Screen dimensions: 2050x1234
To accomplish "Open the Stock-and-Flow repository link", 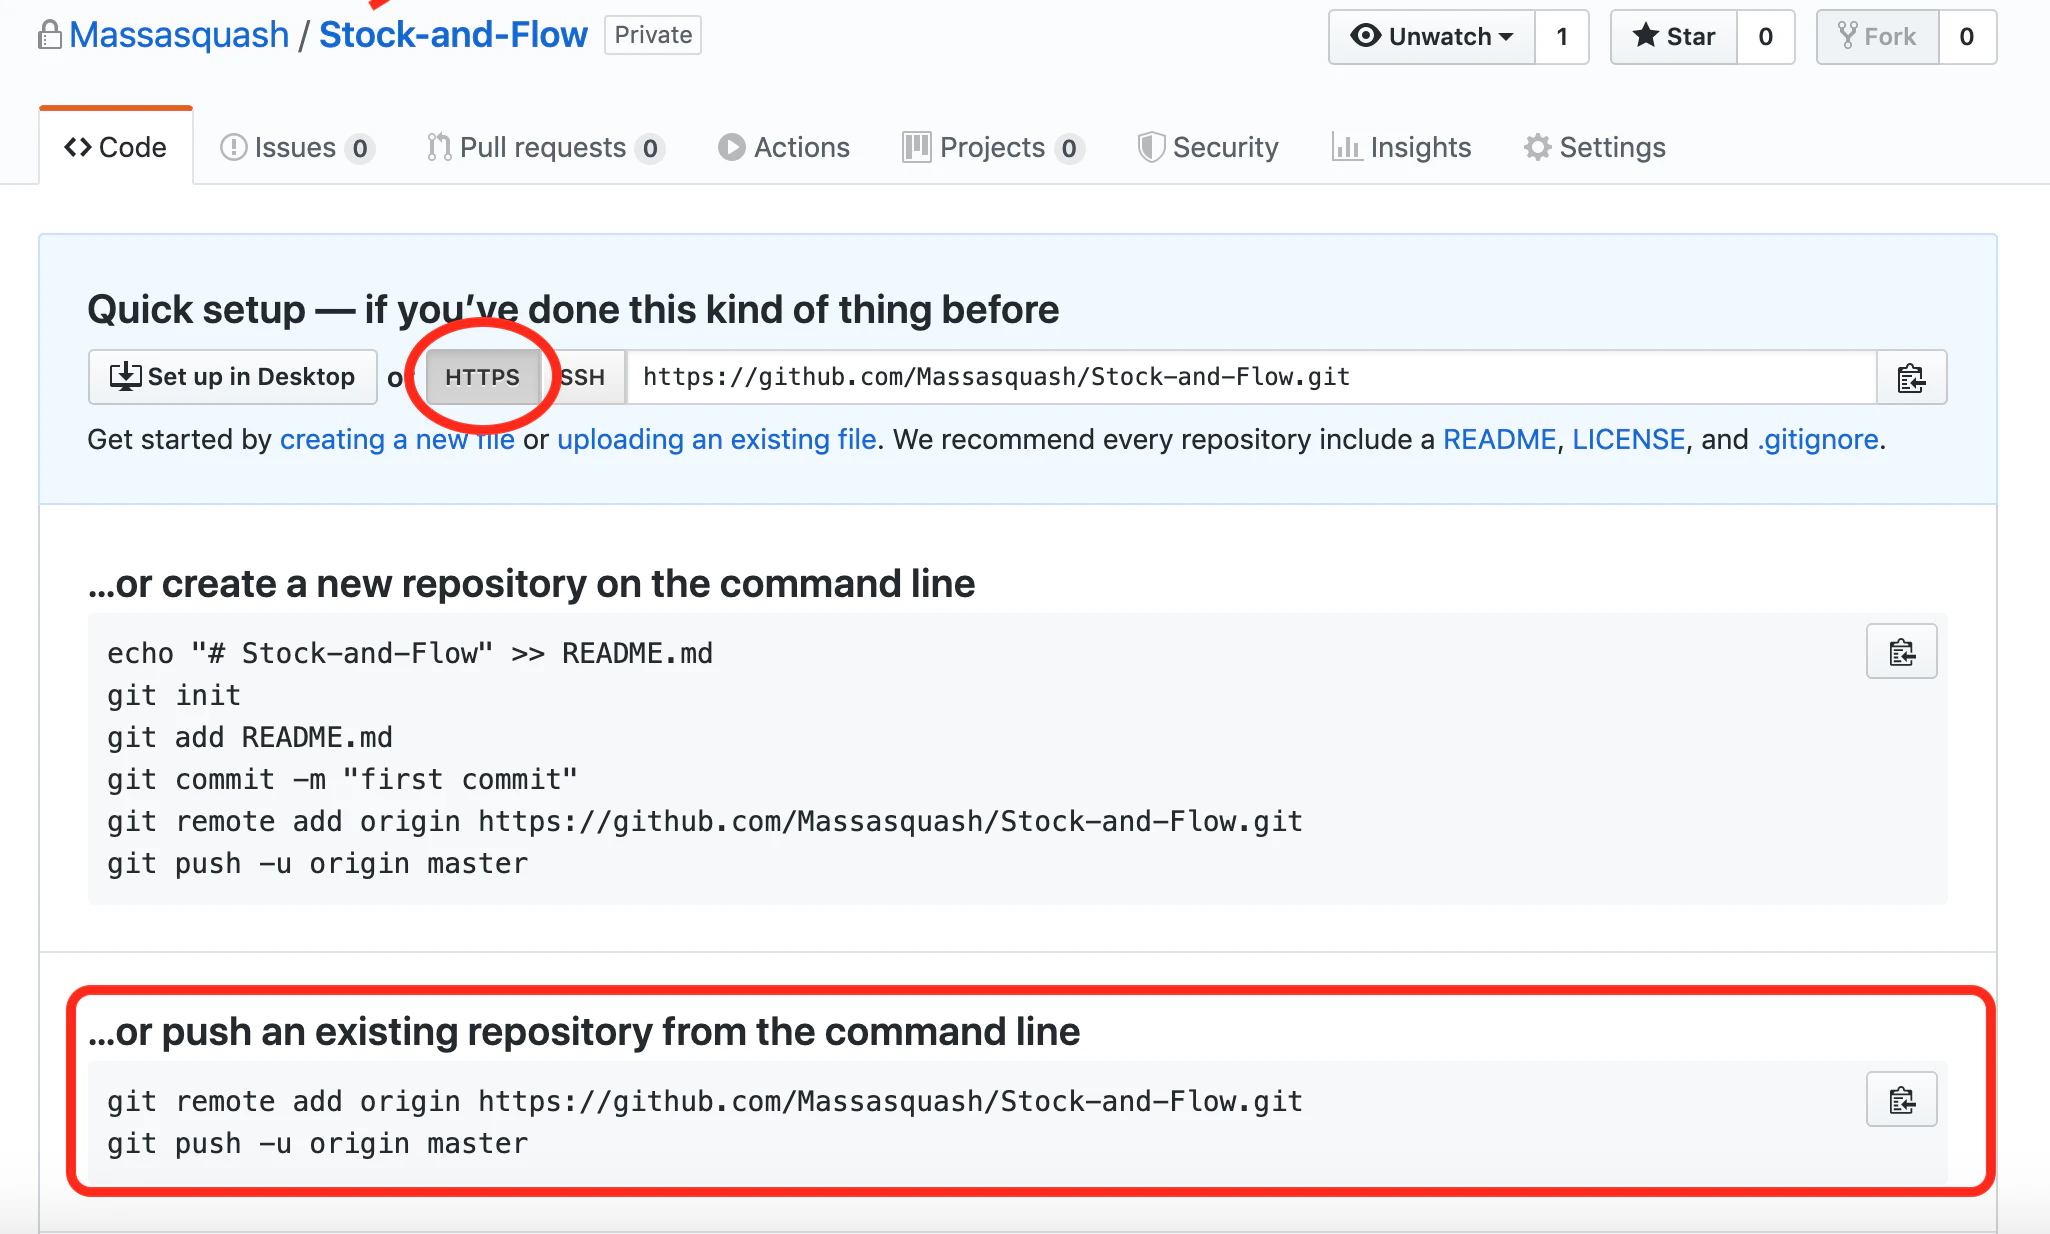I will tap(453, 35).
